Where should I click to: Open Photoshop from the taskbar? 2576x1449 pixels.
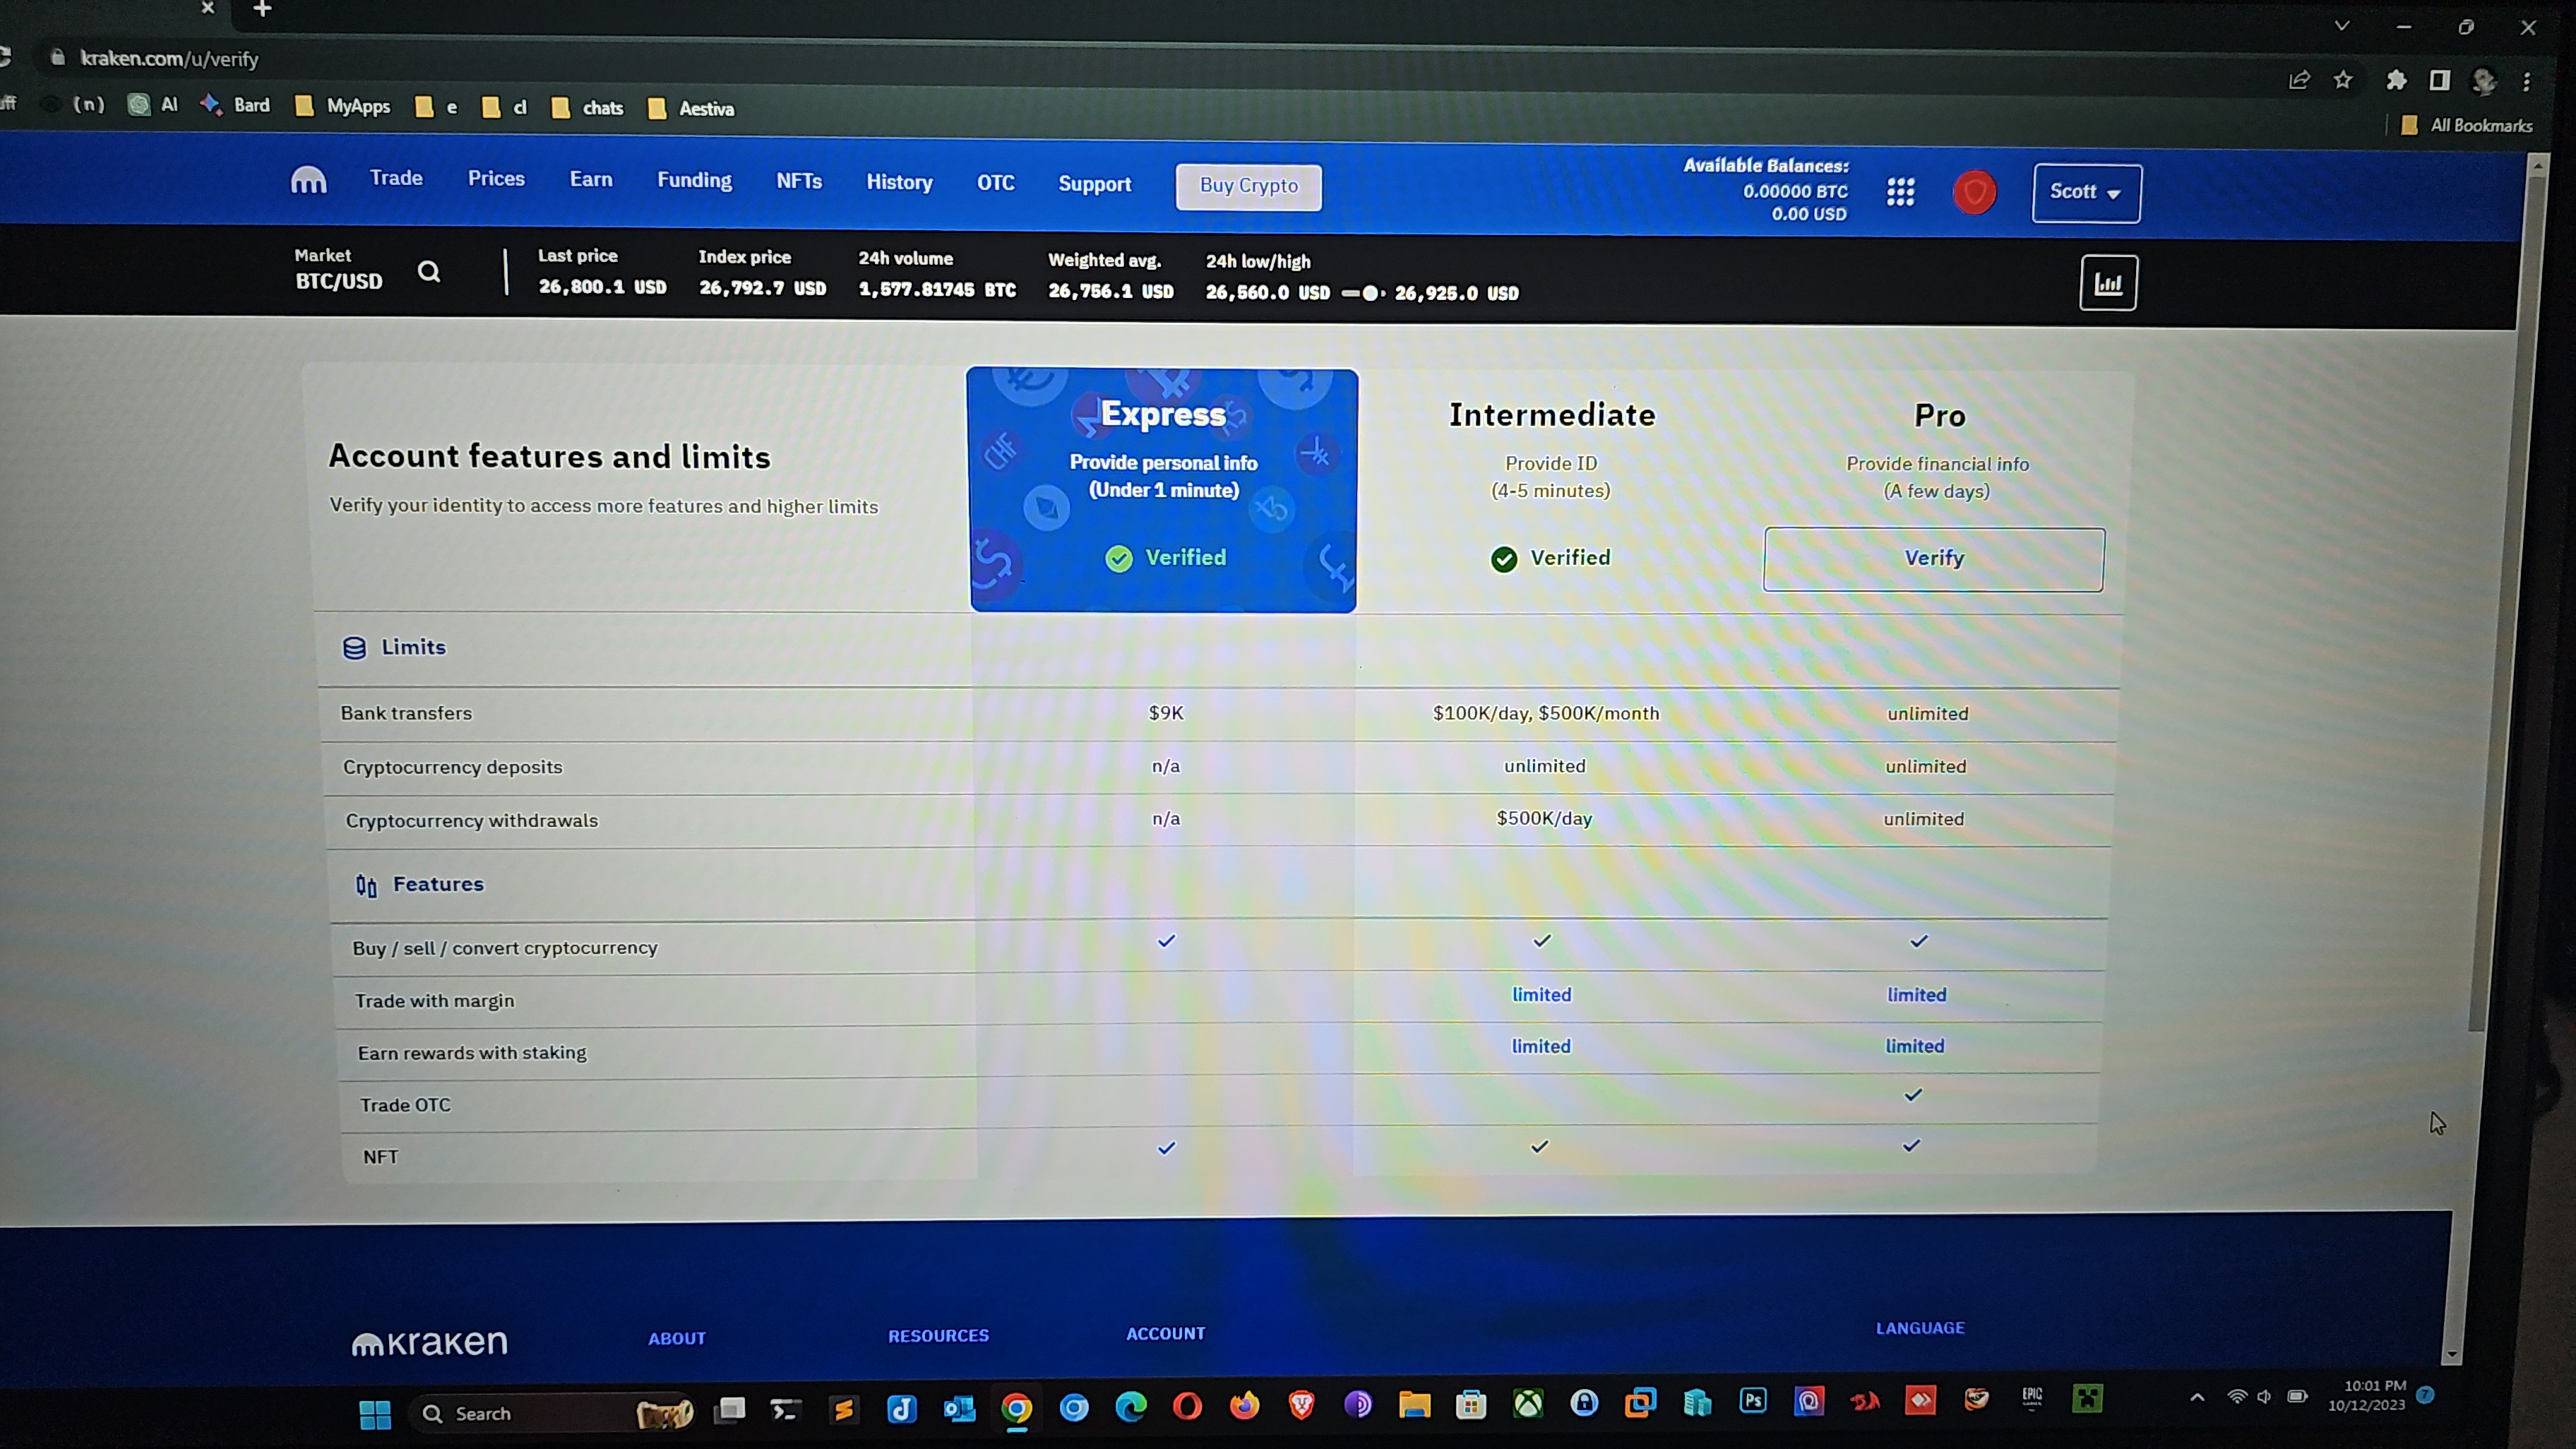point(1753,1401)
